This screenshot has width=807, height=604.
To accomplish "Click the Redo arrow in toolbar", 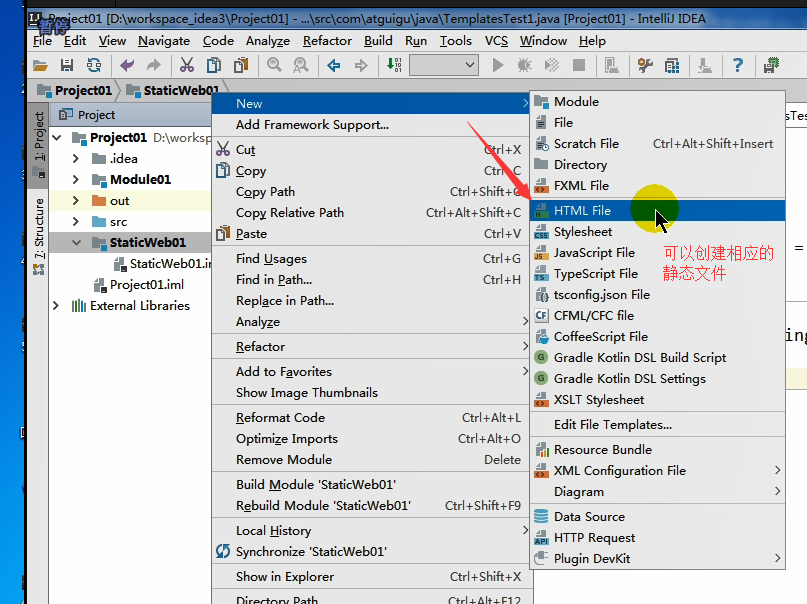I will pyautogui.click(x=153, y=65).
